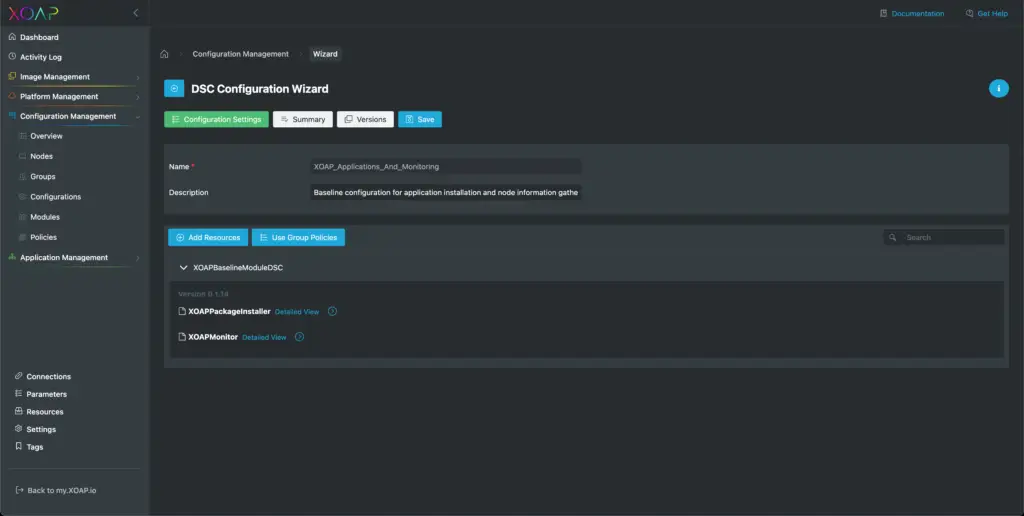Viewport: 1024px width, 516px height.
Task: Open the Dashboard page
Action: [39, 37]
